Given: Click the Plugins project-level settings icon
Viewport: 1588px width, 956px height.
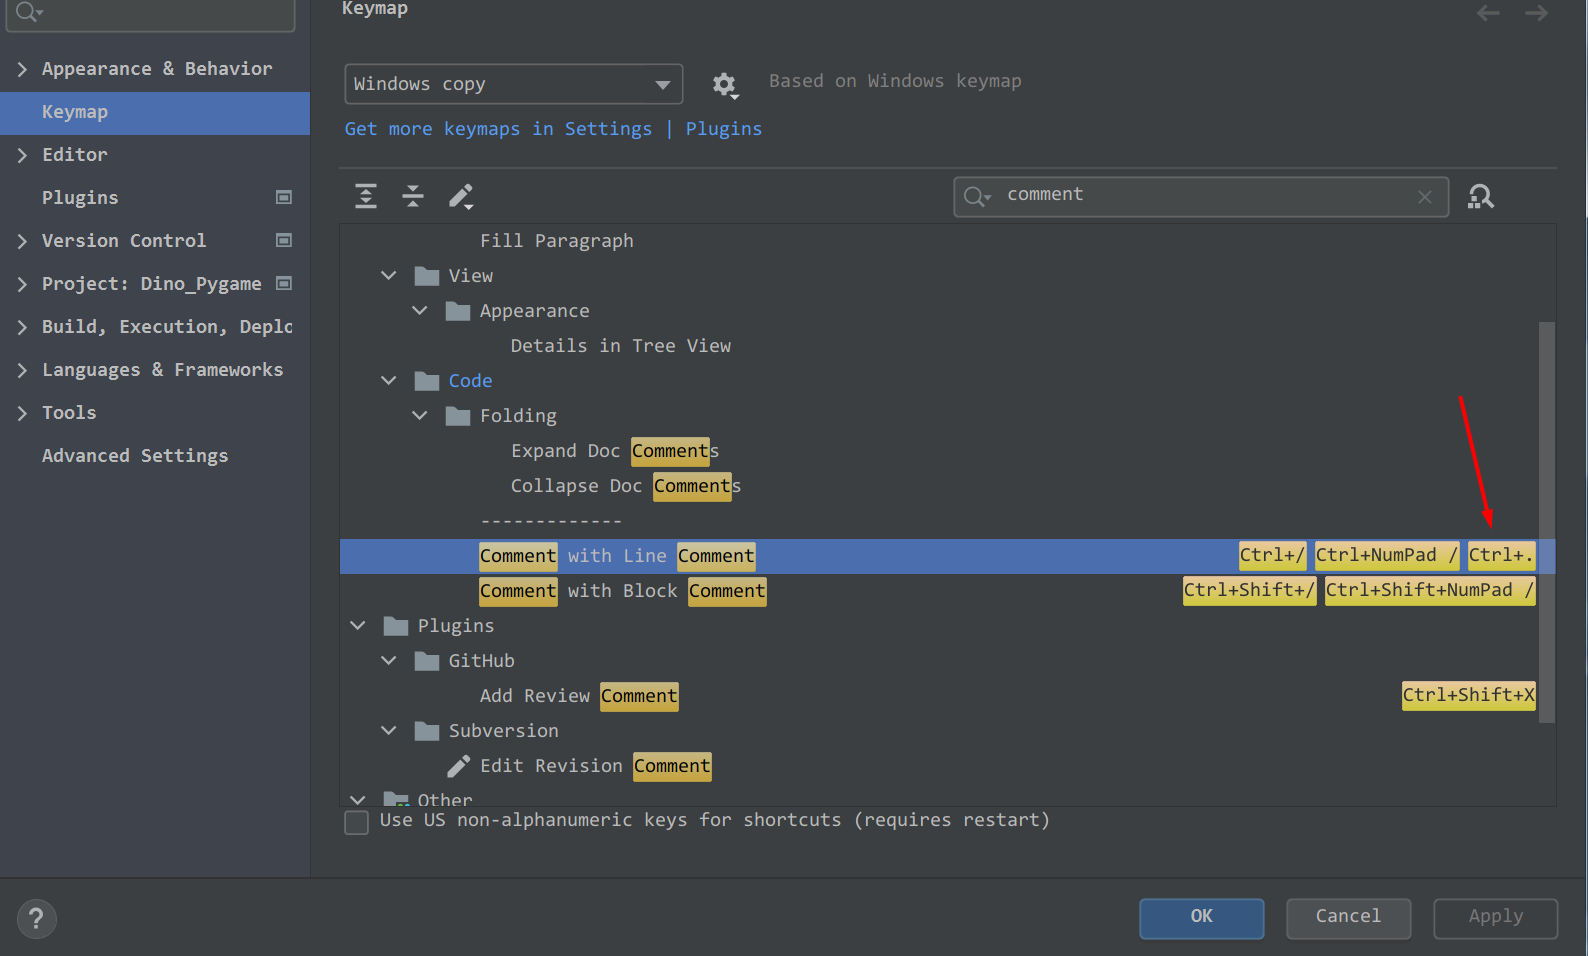Looking at the screenshot, I should pyautogui.click(x=284, y=197).
